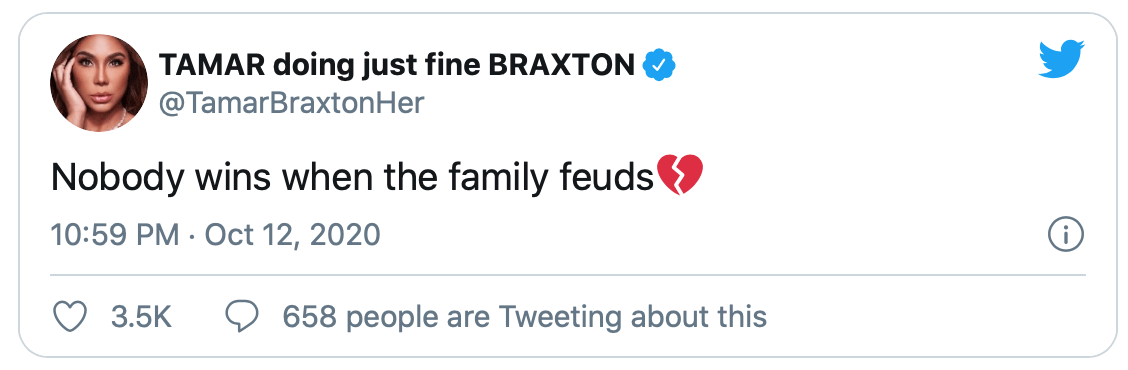
Task: Click the broken heart emoji
Action: click(680, 175)
